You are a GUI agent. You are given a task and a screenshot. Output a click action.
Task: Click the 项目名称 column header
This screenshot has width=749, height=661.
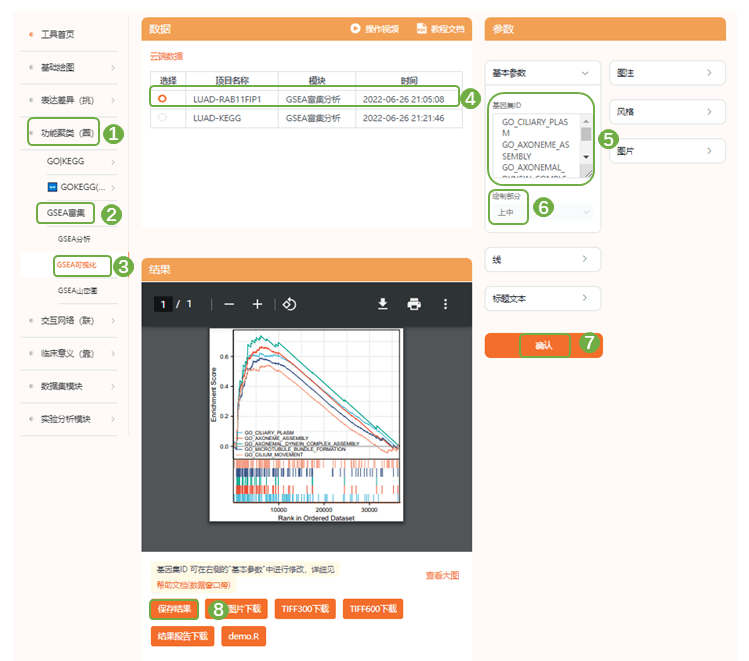pos(232,80)
